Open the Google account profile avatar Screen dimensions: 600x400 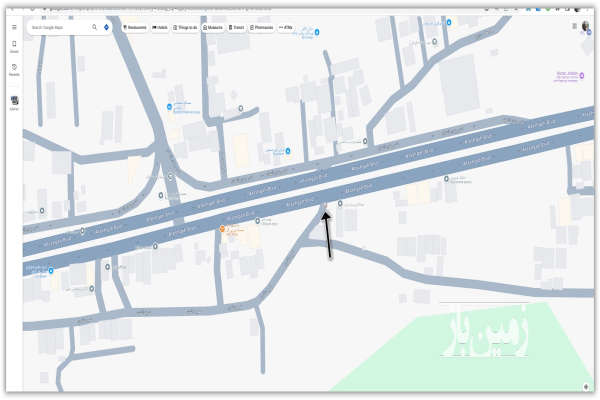point(585,26)
